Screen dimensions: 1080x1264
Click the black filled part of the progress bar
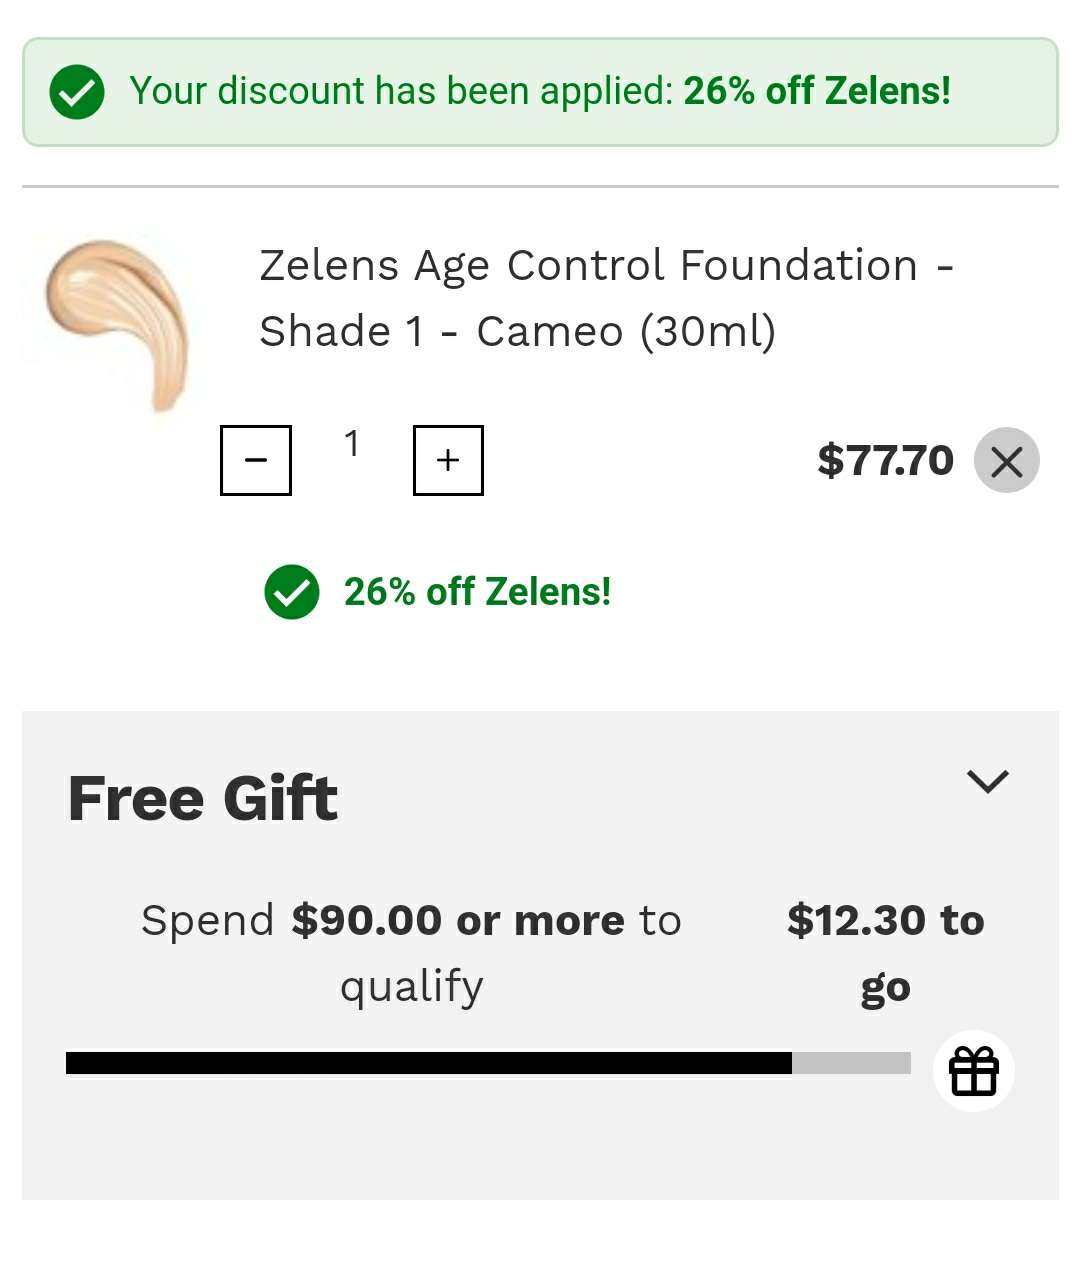click(428, 1063)
